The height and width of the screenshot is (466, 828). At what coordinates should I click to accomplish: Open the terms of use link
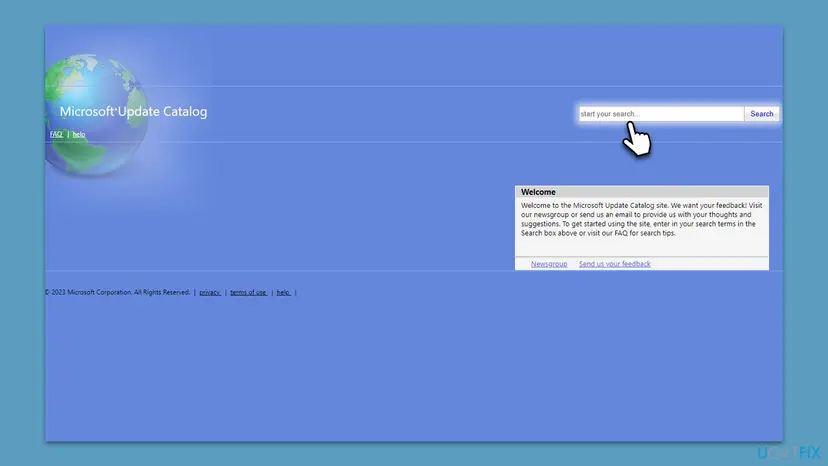pos(248,292)
